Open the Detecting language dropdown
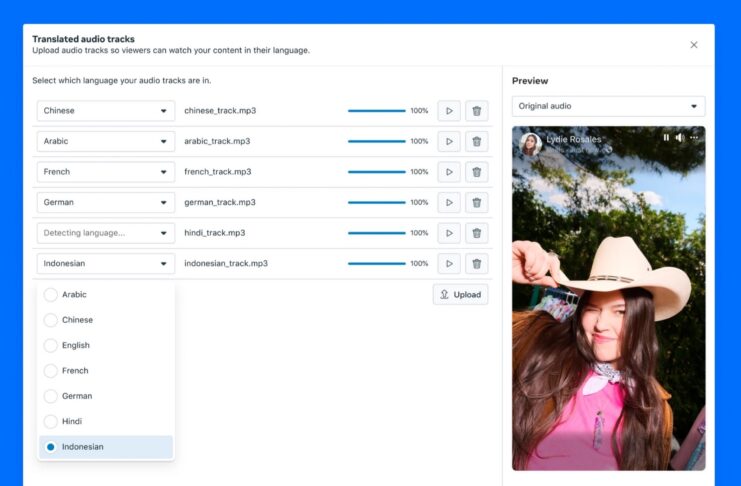Image resolution: width=741 pixels, height=486 pixels. pos(105,233)
